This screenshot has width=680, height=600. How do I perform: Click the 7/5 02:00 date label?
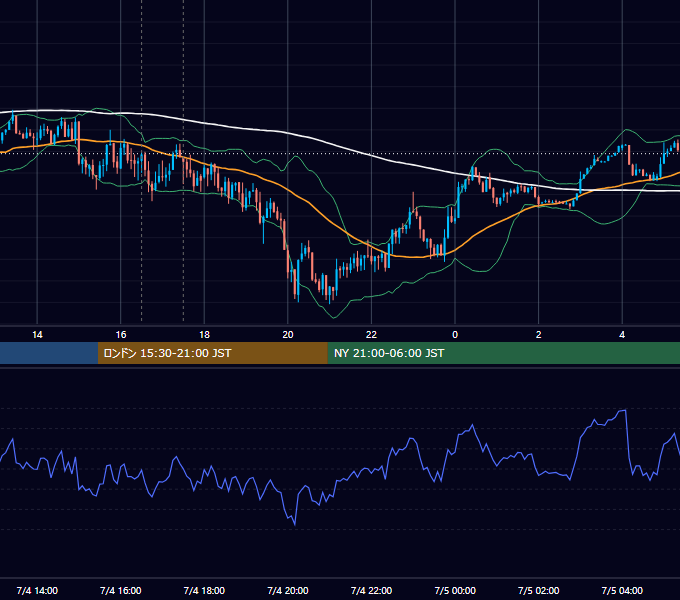(x=539, y=590)
